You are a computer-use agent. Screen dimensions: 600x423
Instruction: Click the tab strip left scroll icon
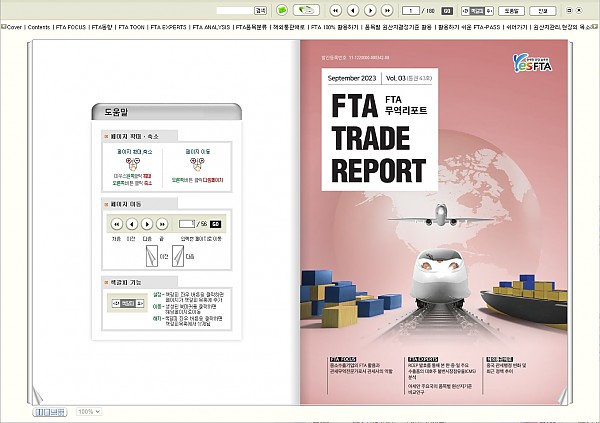[3, 27]
